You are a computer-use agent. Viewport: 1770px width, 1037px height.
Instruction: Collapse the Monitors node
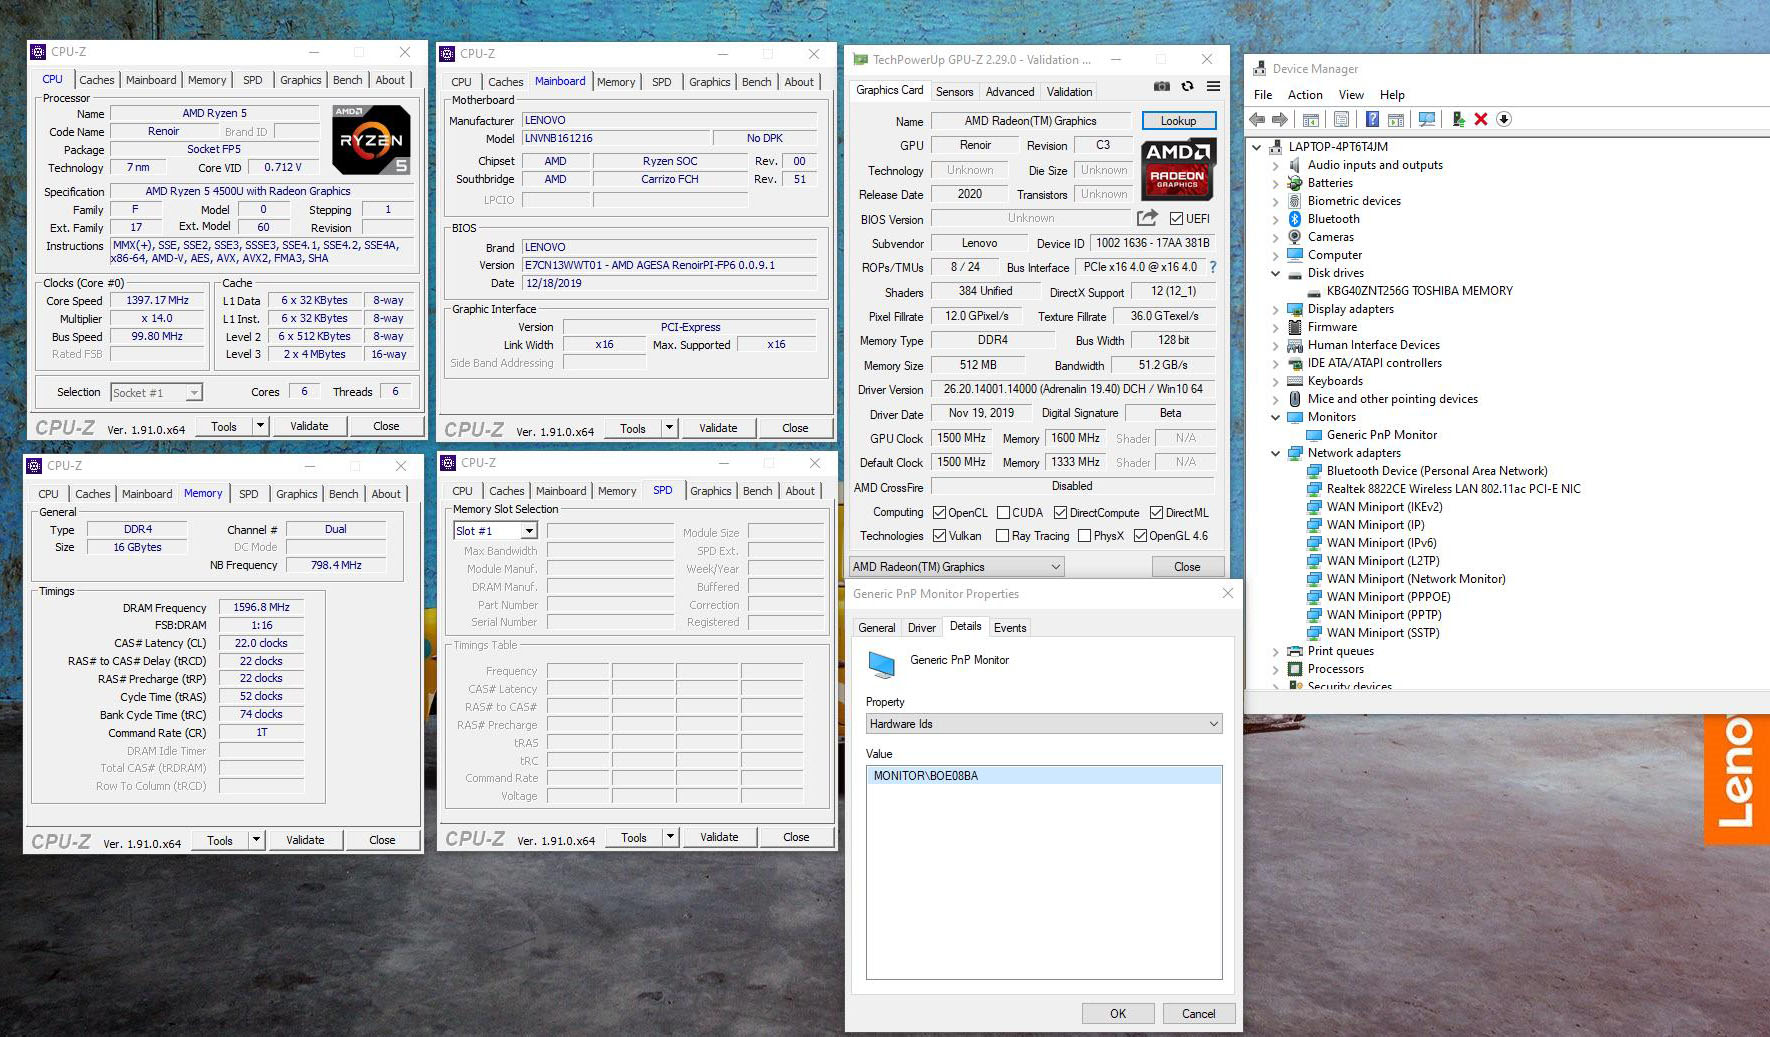[x=1276, y=417]
